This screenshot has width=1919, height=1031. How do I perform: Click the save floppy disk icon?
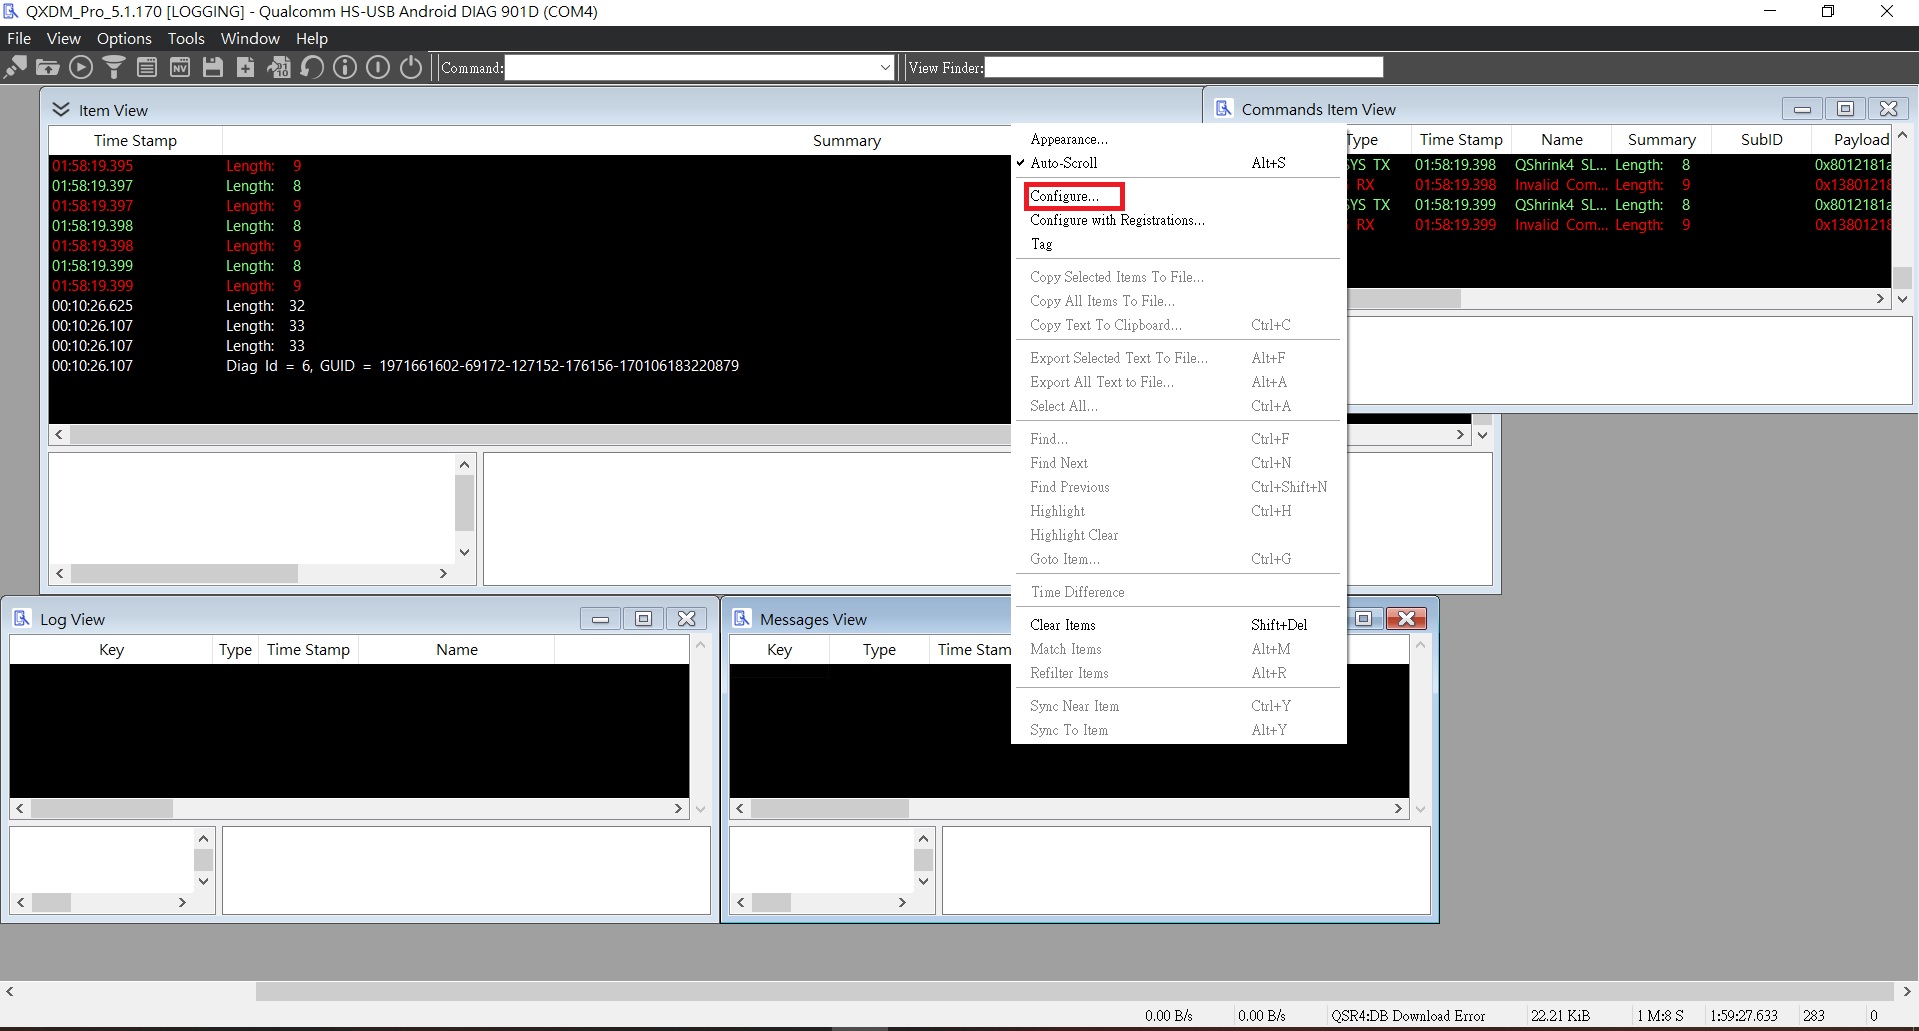click(213, 68)
